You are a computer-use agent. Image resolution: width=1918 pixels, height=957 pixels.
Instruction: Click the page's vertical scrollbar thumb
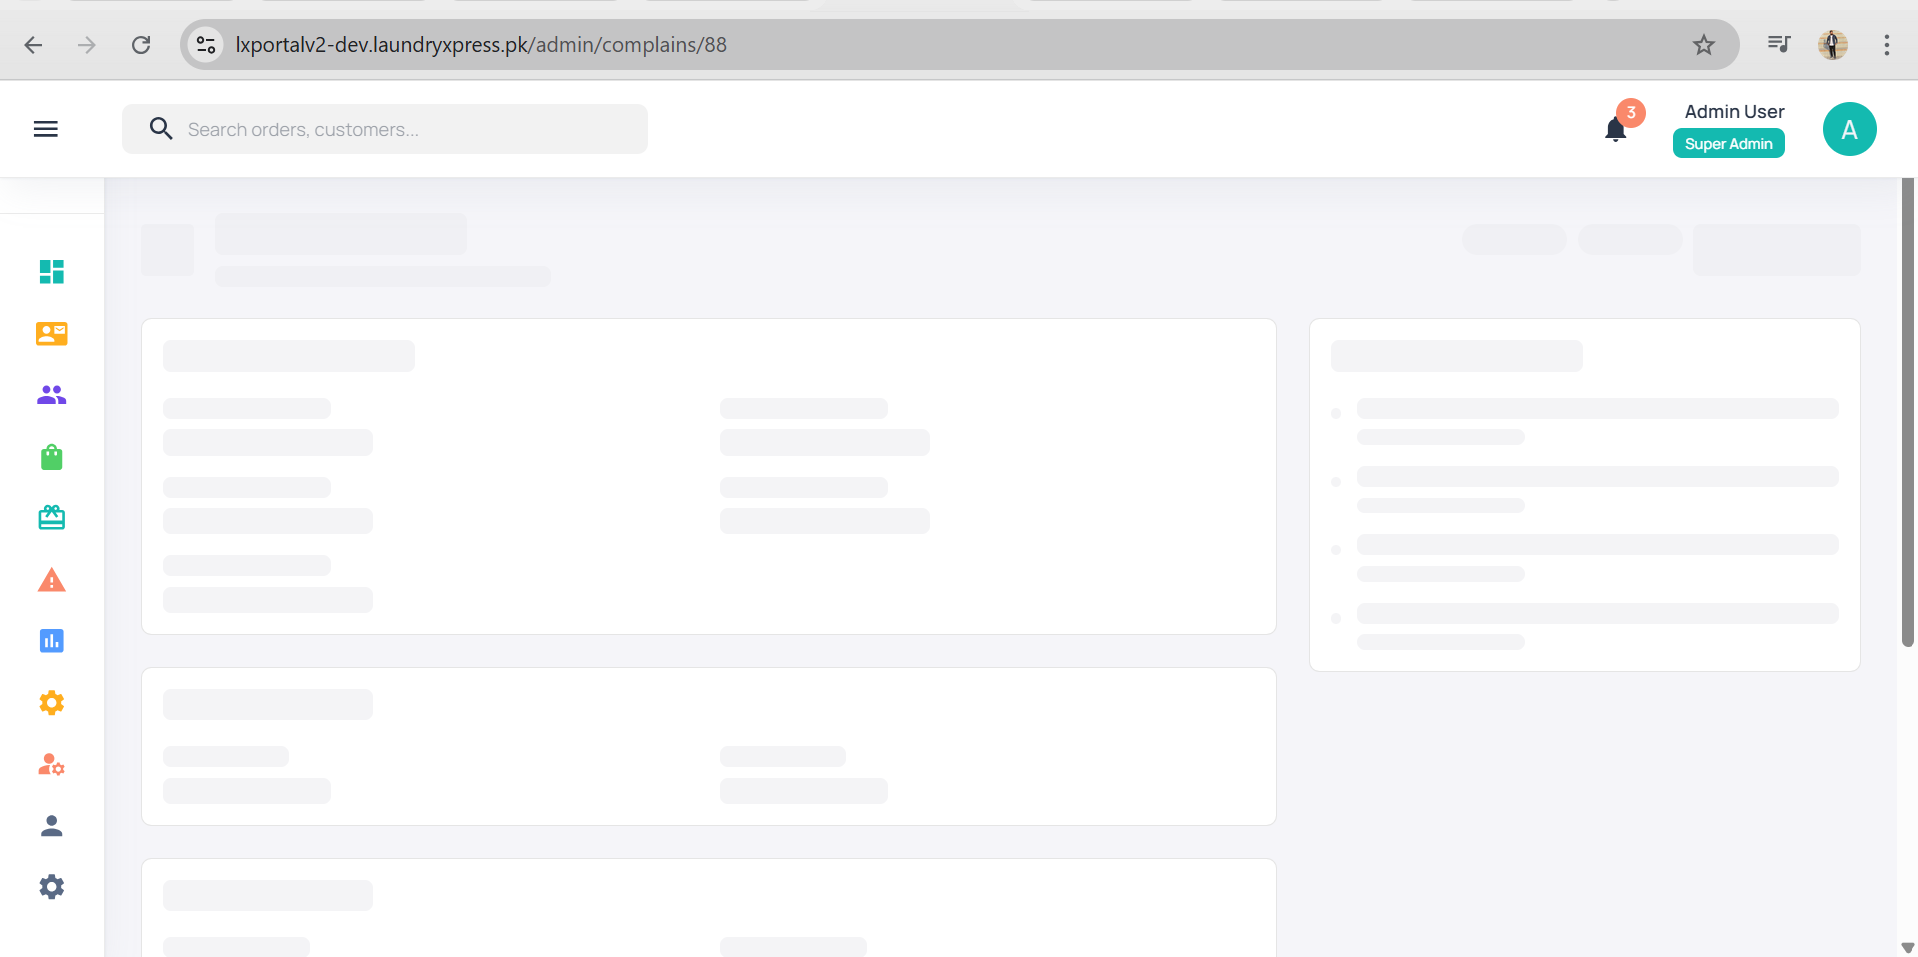click(1907, 410)
